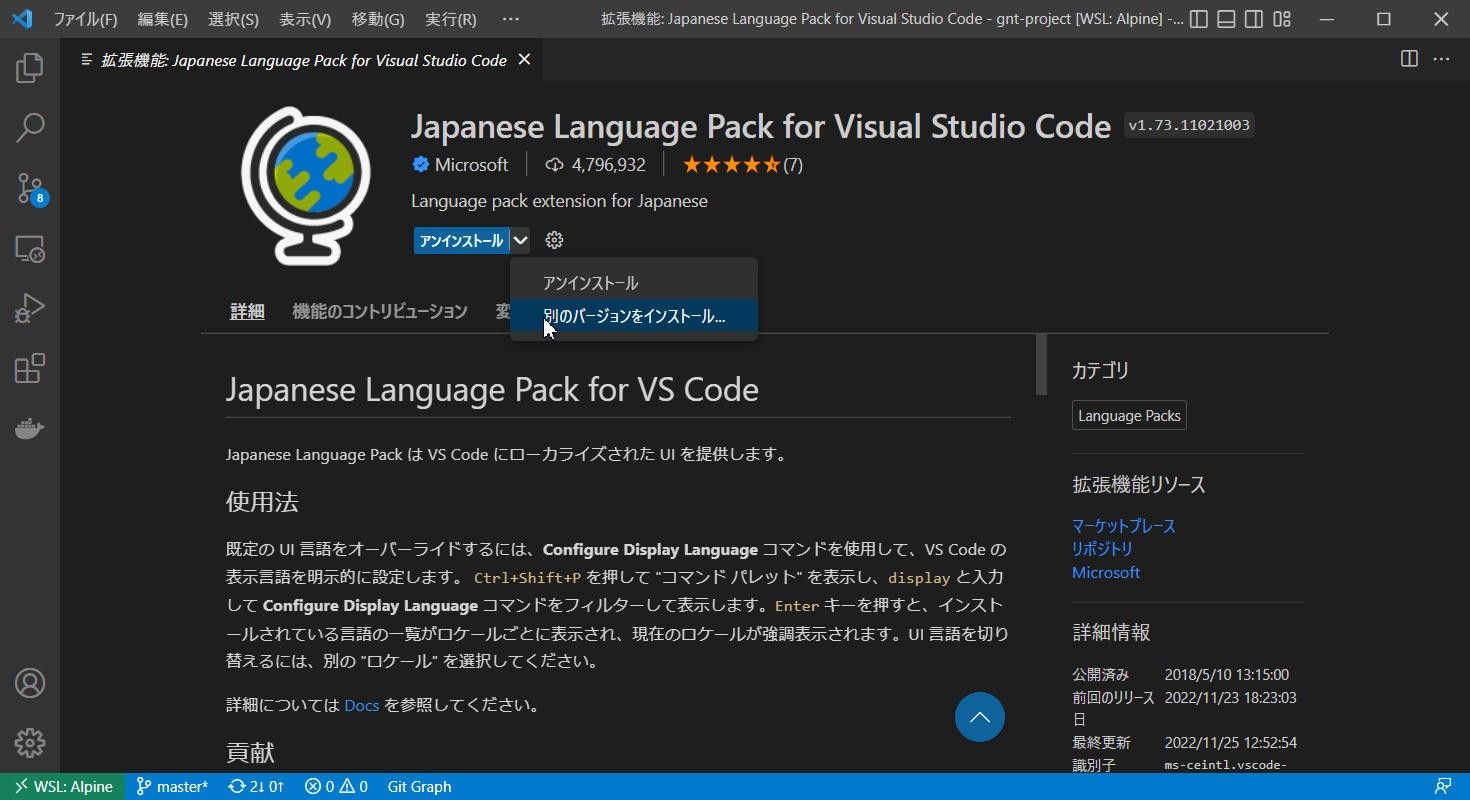1470x800 pixels.
Task: Open the Extensions view icon
Action: [x=29, y=369]
